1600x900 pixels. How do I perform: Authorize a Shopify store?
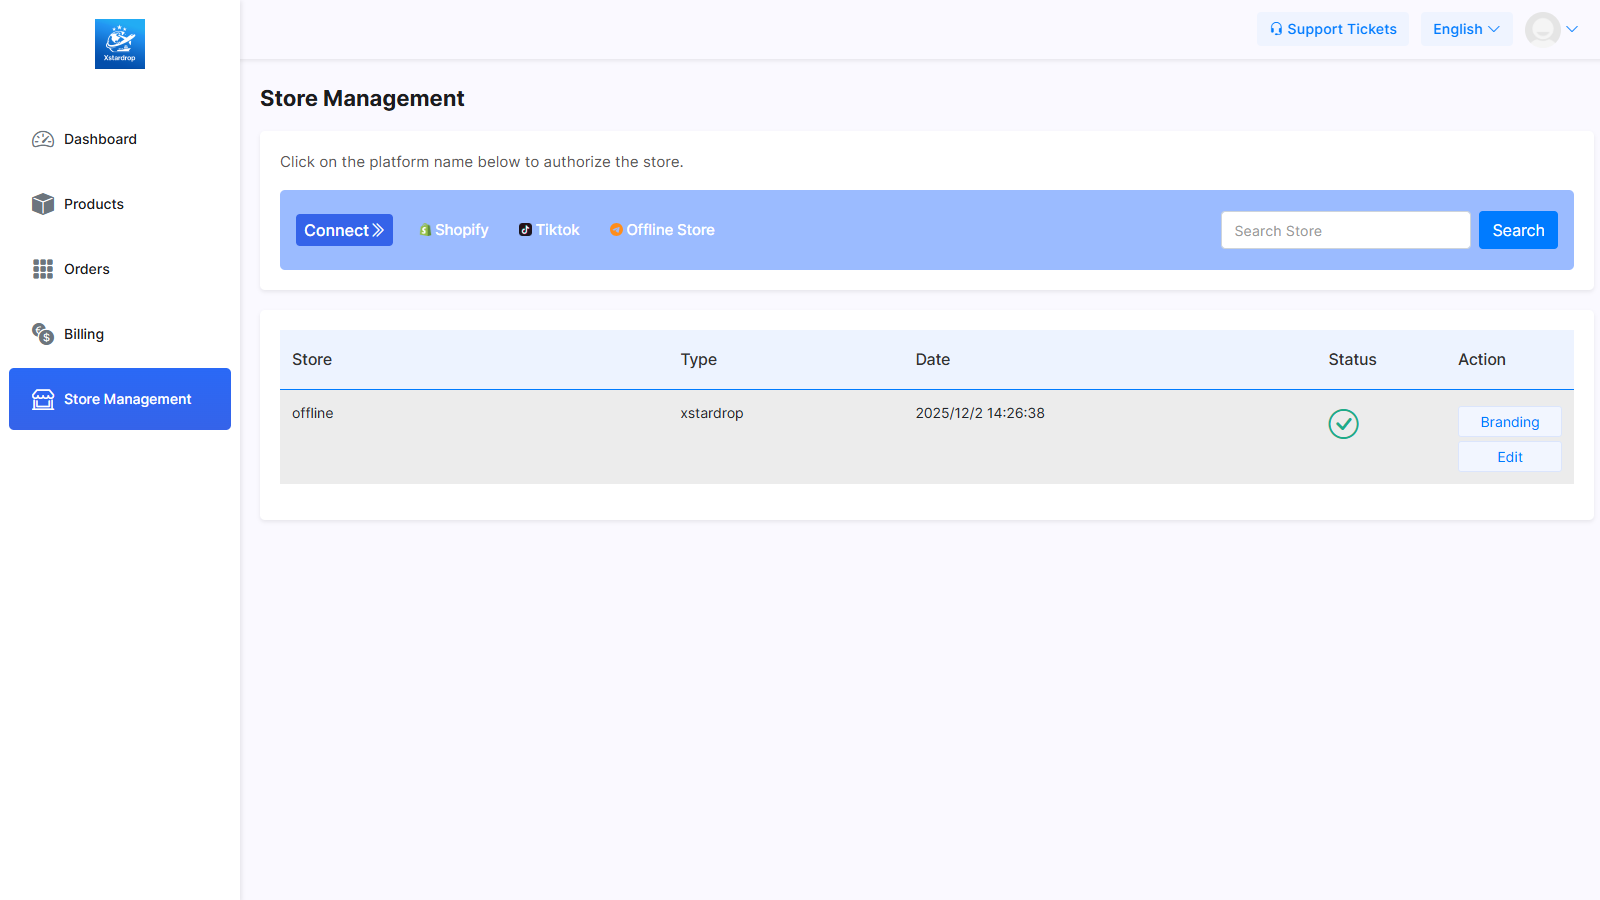point(454,230)
